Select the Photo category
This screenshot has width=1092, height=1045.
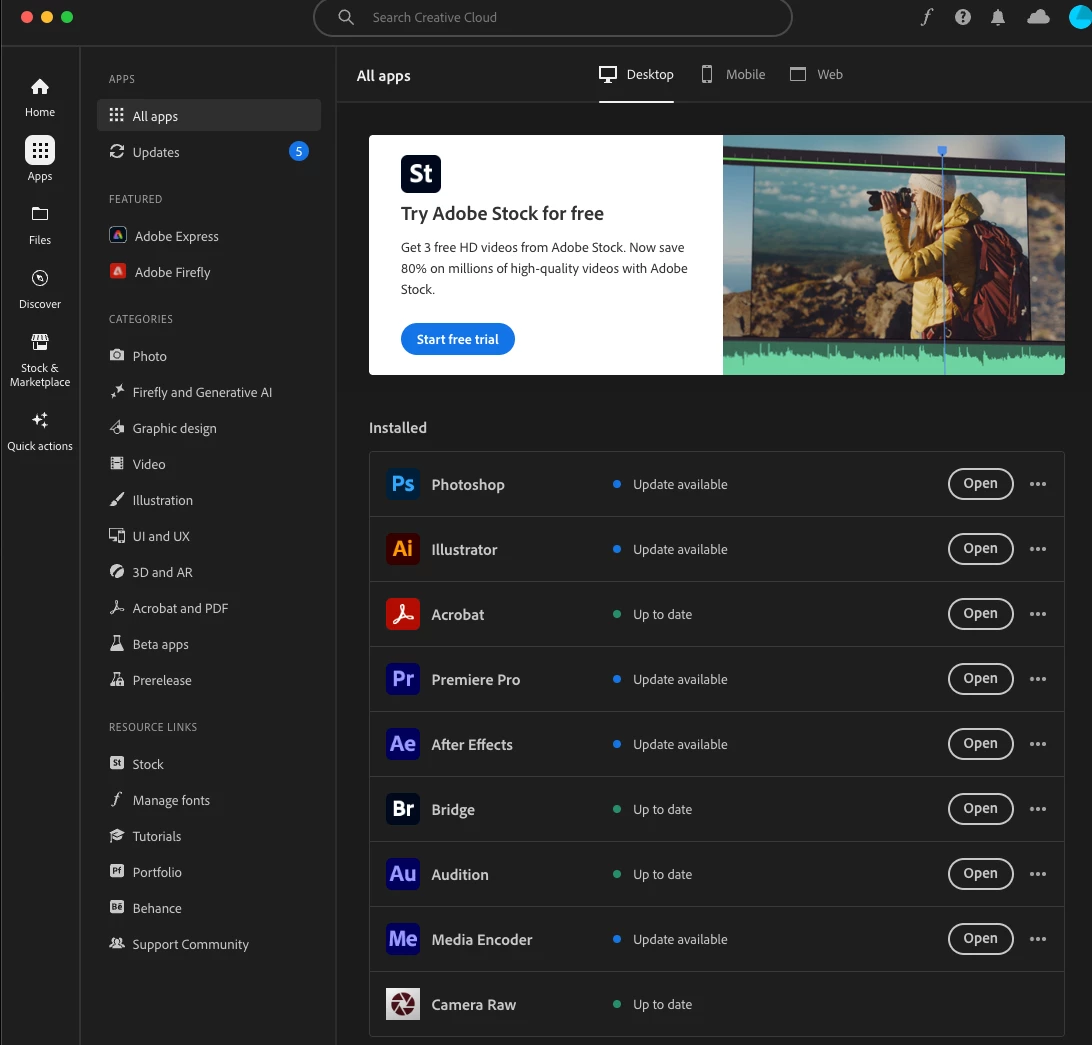pos(139,356)
